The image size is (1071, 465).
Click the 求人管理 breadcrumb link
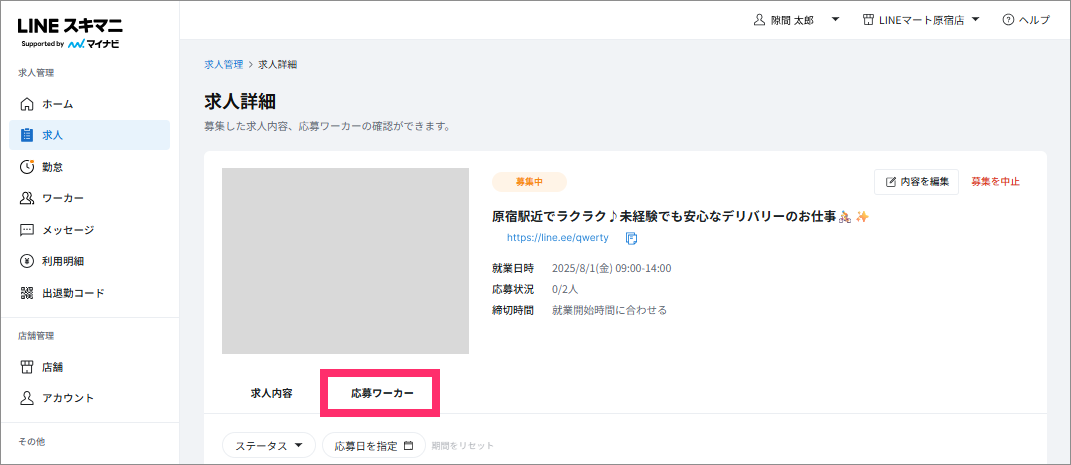pos(223,64)
